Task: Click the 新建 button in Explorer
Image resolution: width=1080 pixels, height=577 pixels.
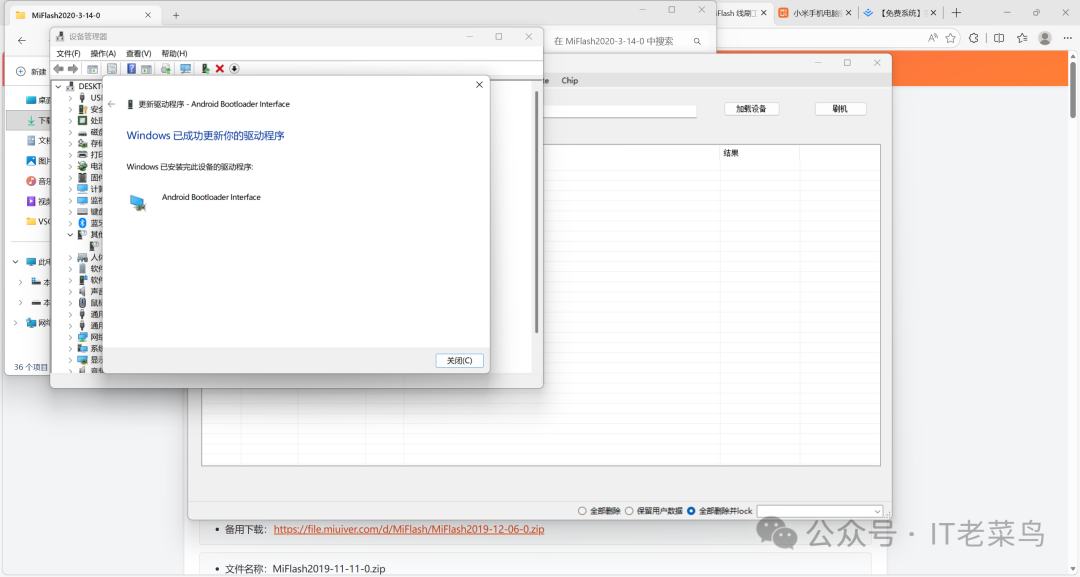Action: (x=31, y=72)
